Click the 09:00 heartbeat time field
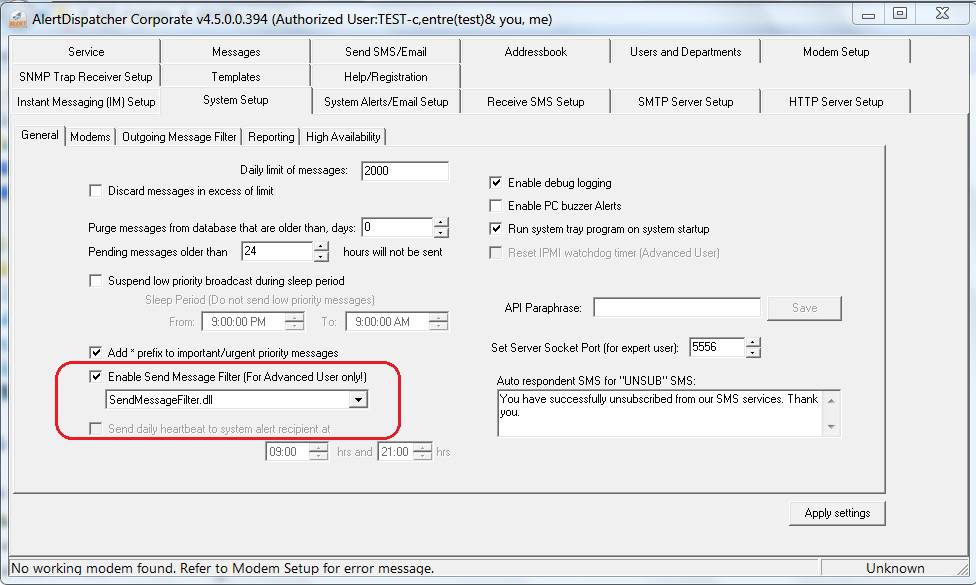Image resolution: width=976 pixels, height=585 pixels. click(288, 452)
